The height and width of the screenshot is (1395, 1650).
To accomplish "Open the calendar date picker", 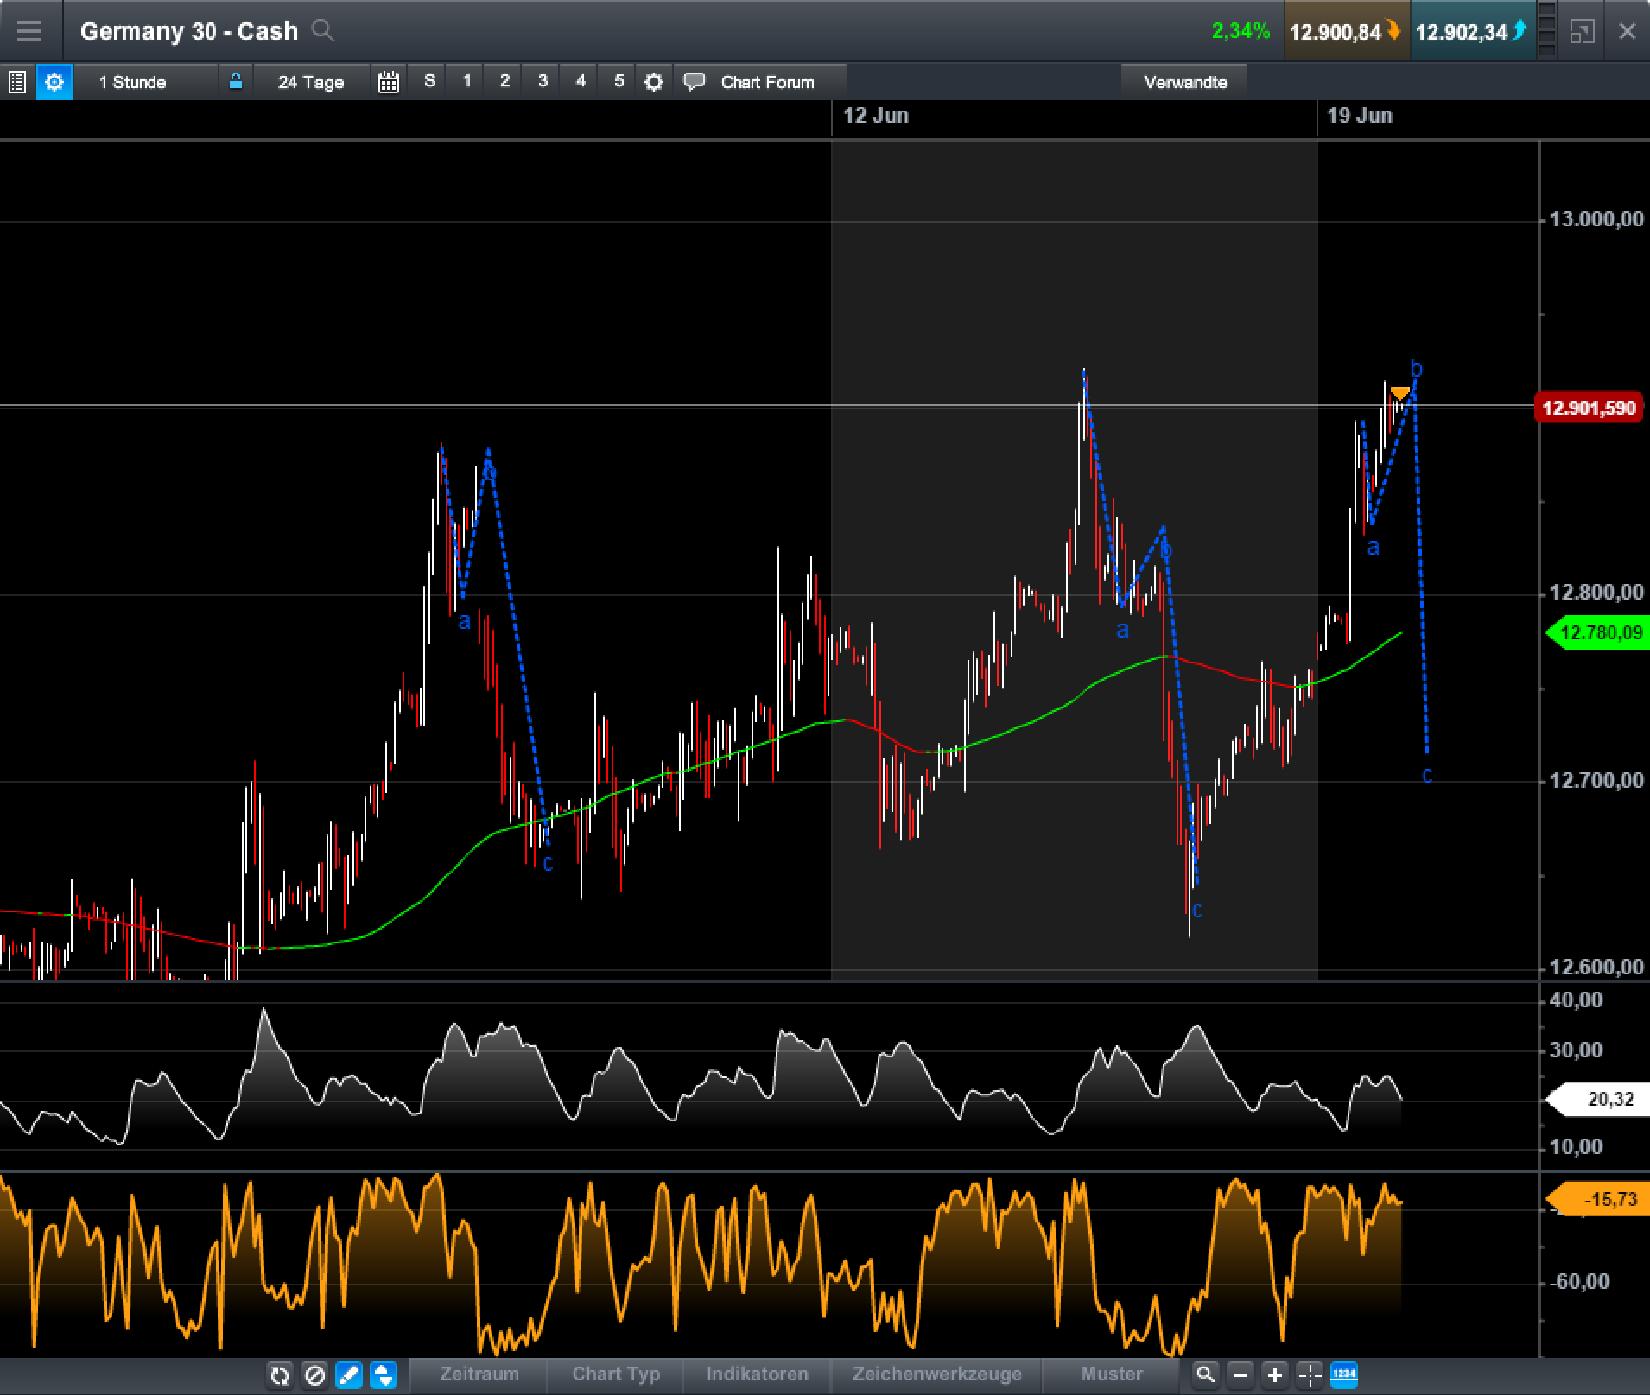I will click(x=389, y=82).
